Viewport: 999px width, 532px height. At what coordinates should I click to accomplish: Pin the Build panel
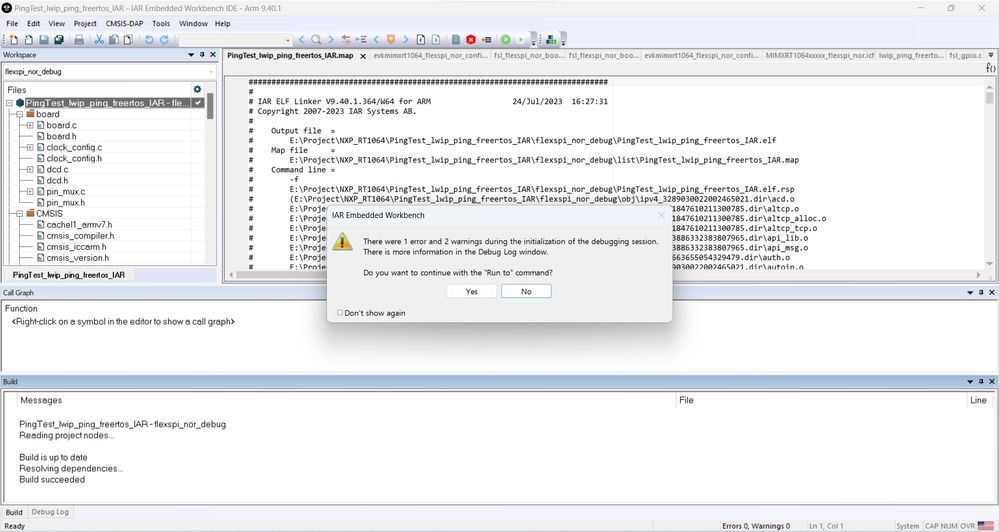[981, 381]
